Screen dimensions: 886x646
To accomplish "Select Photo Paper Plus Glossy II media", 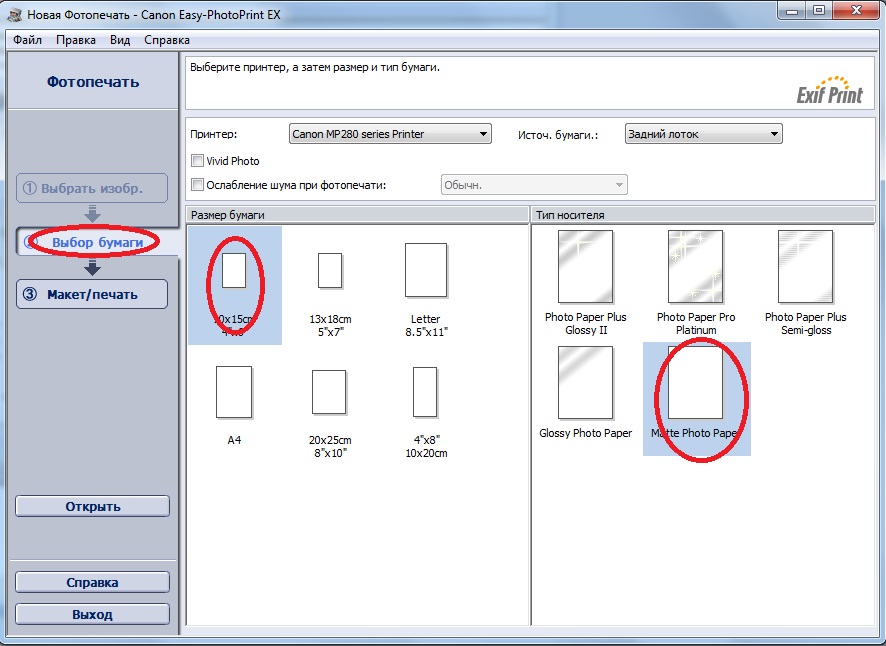I will pyautogui.click(x=585, y=283).
